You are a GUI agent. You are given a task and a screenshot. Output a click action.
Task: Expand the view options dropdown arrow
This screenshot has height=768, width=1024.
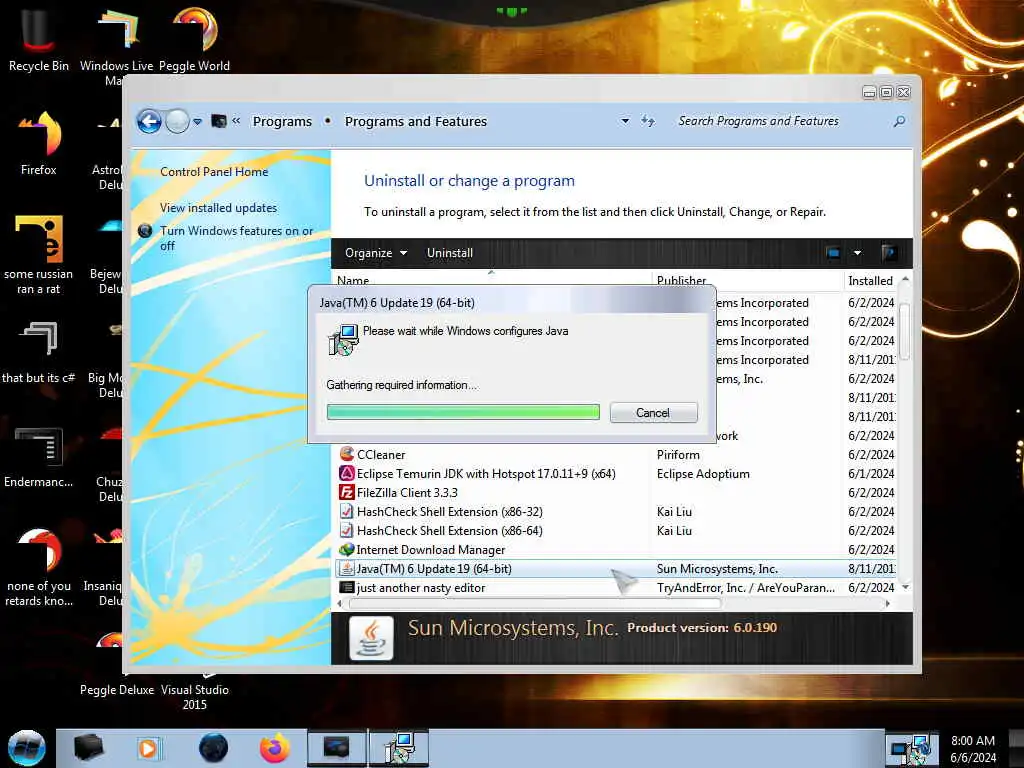pos(857,253)
